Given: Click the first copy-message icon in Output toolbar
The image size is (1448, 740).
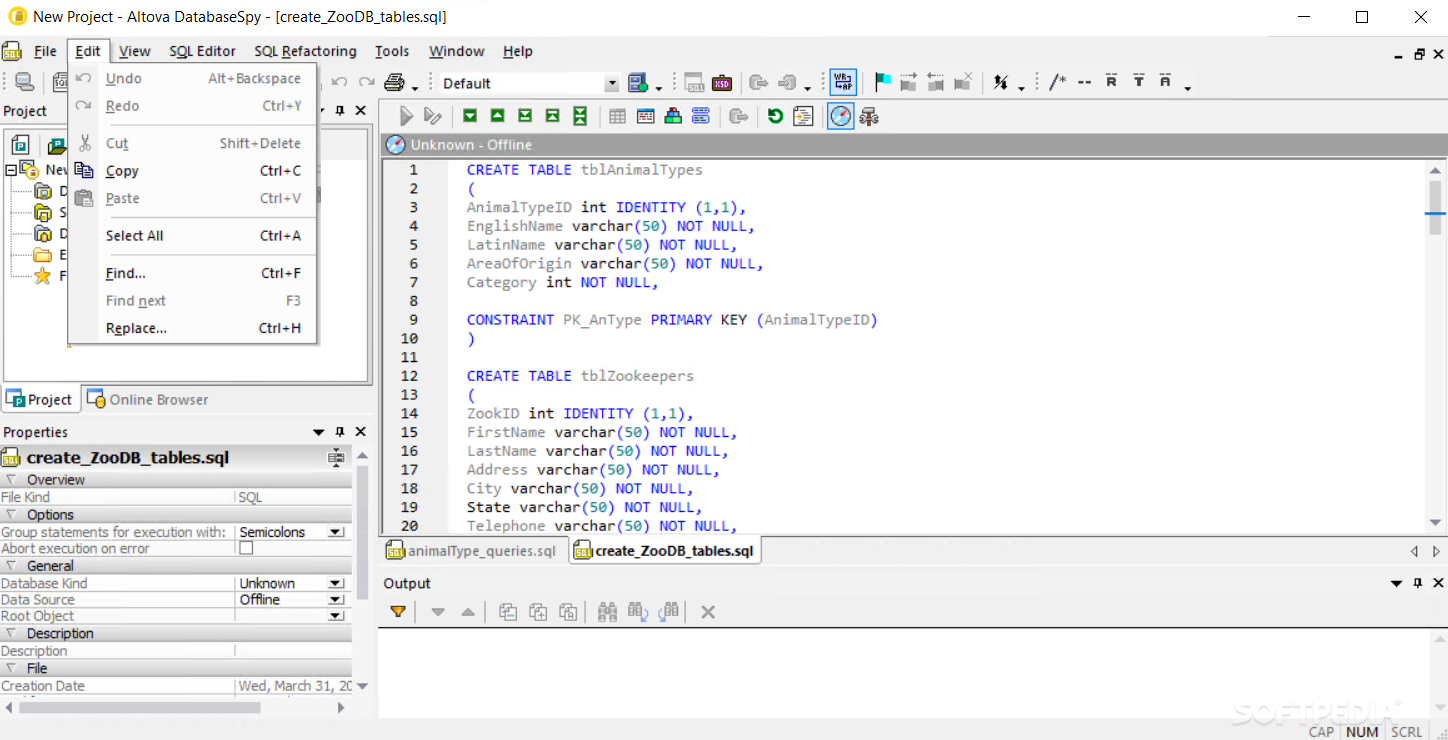Looking at the screenshot, I should (508, 612).
